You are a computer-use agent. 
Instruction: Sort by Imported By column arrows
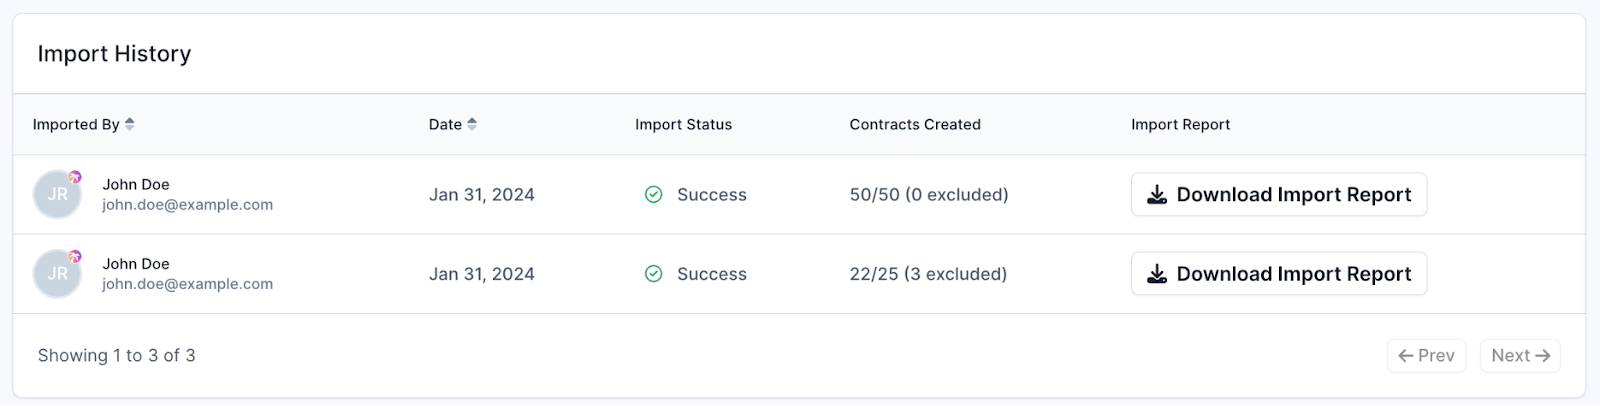[x=130, y=124]
